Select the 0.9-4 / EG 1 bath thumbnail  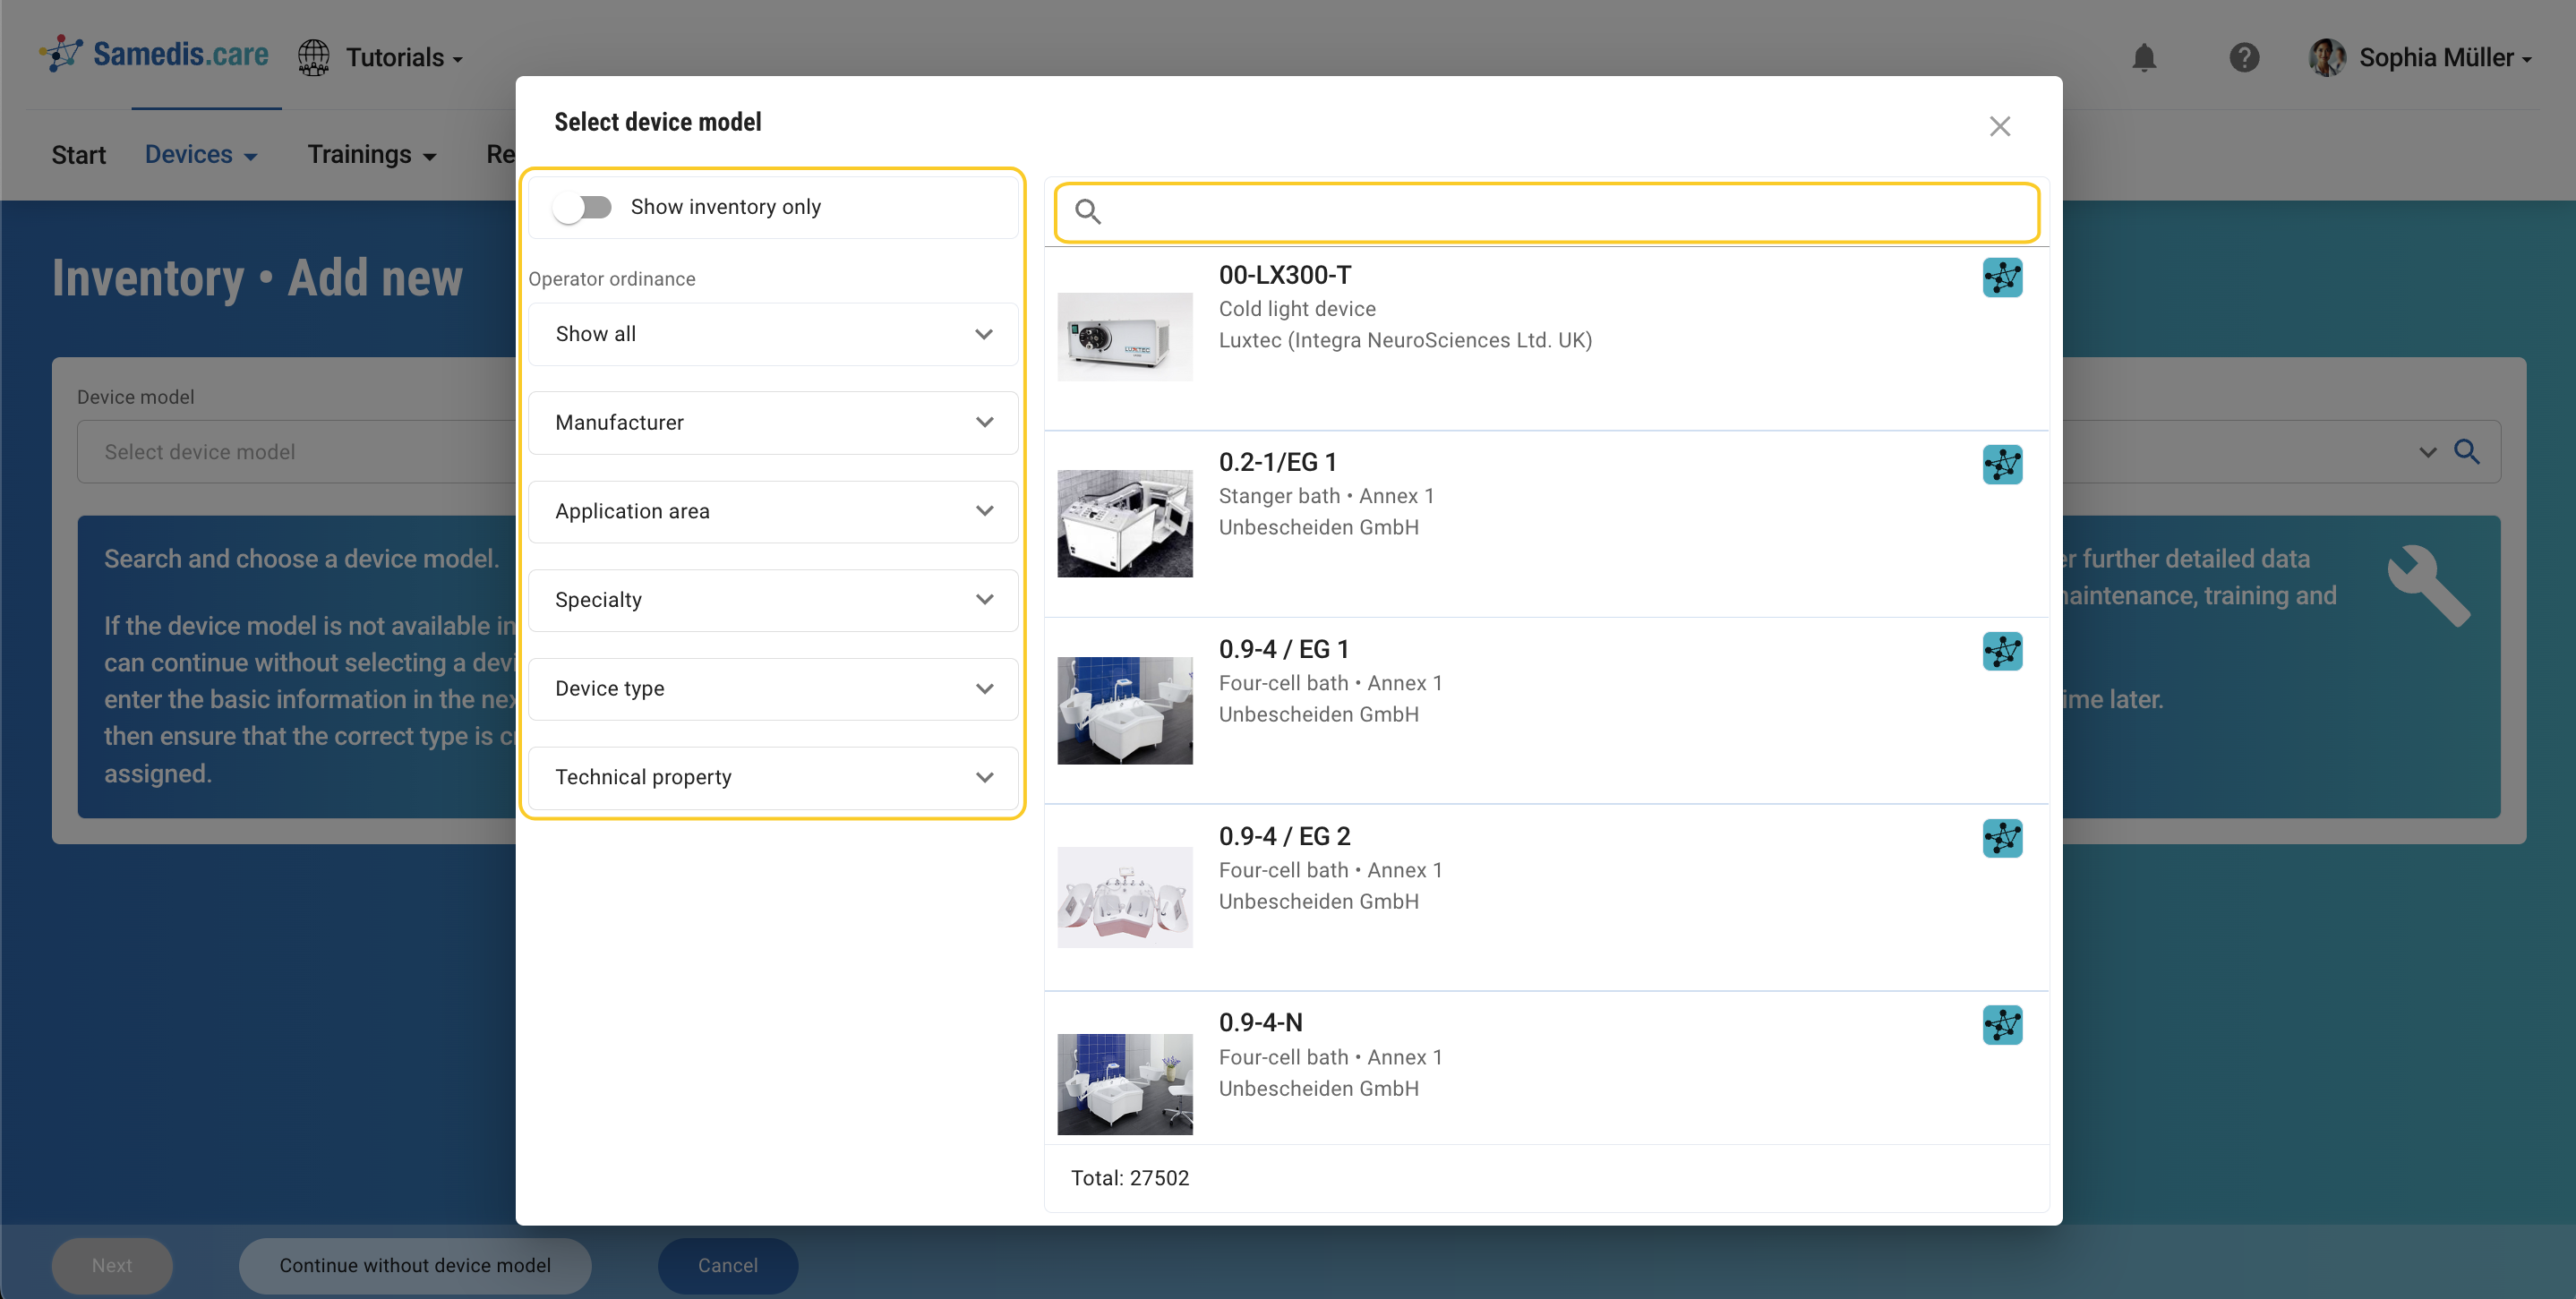1124,710
